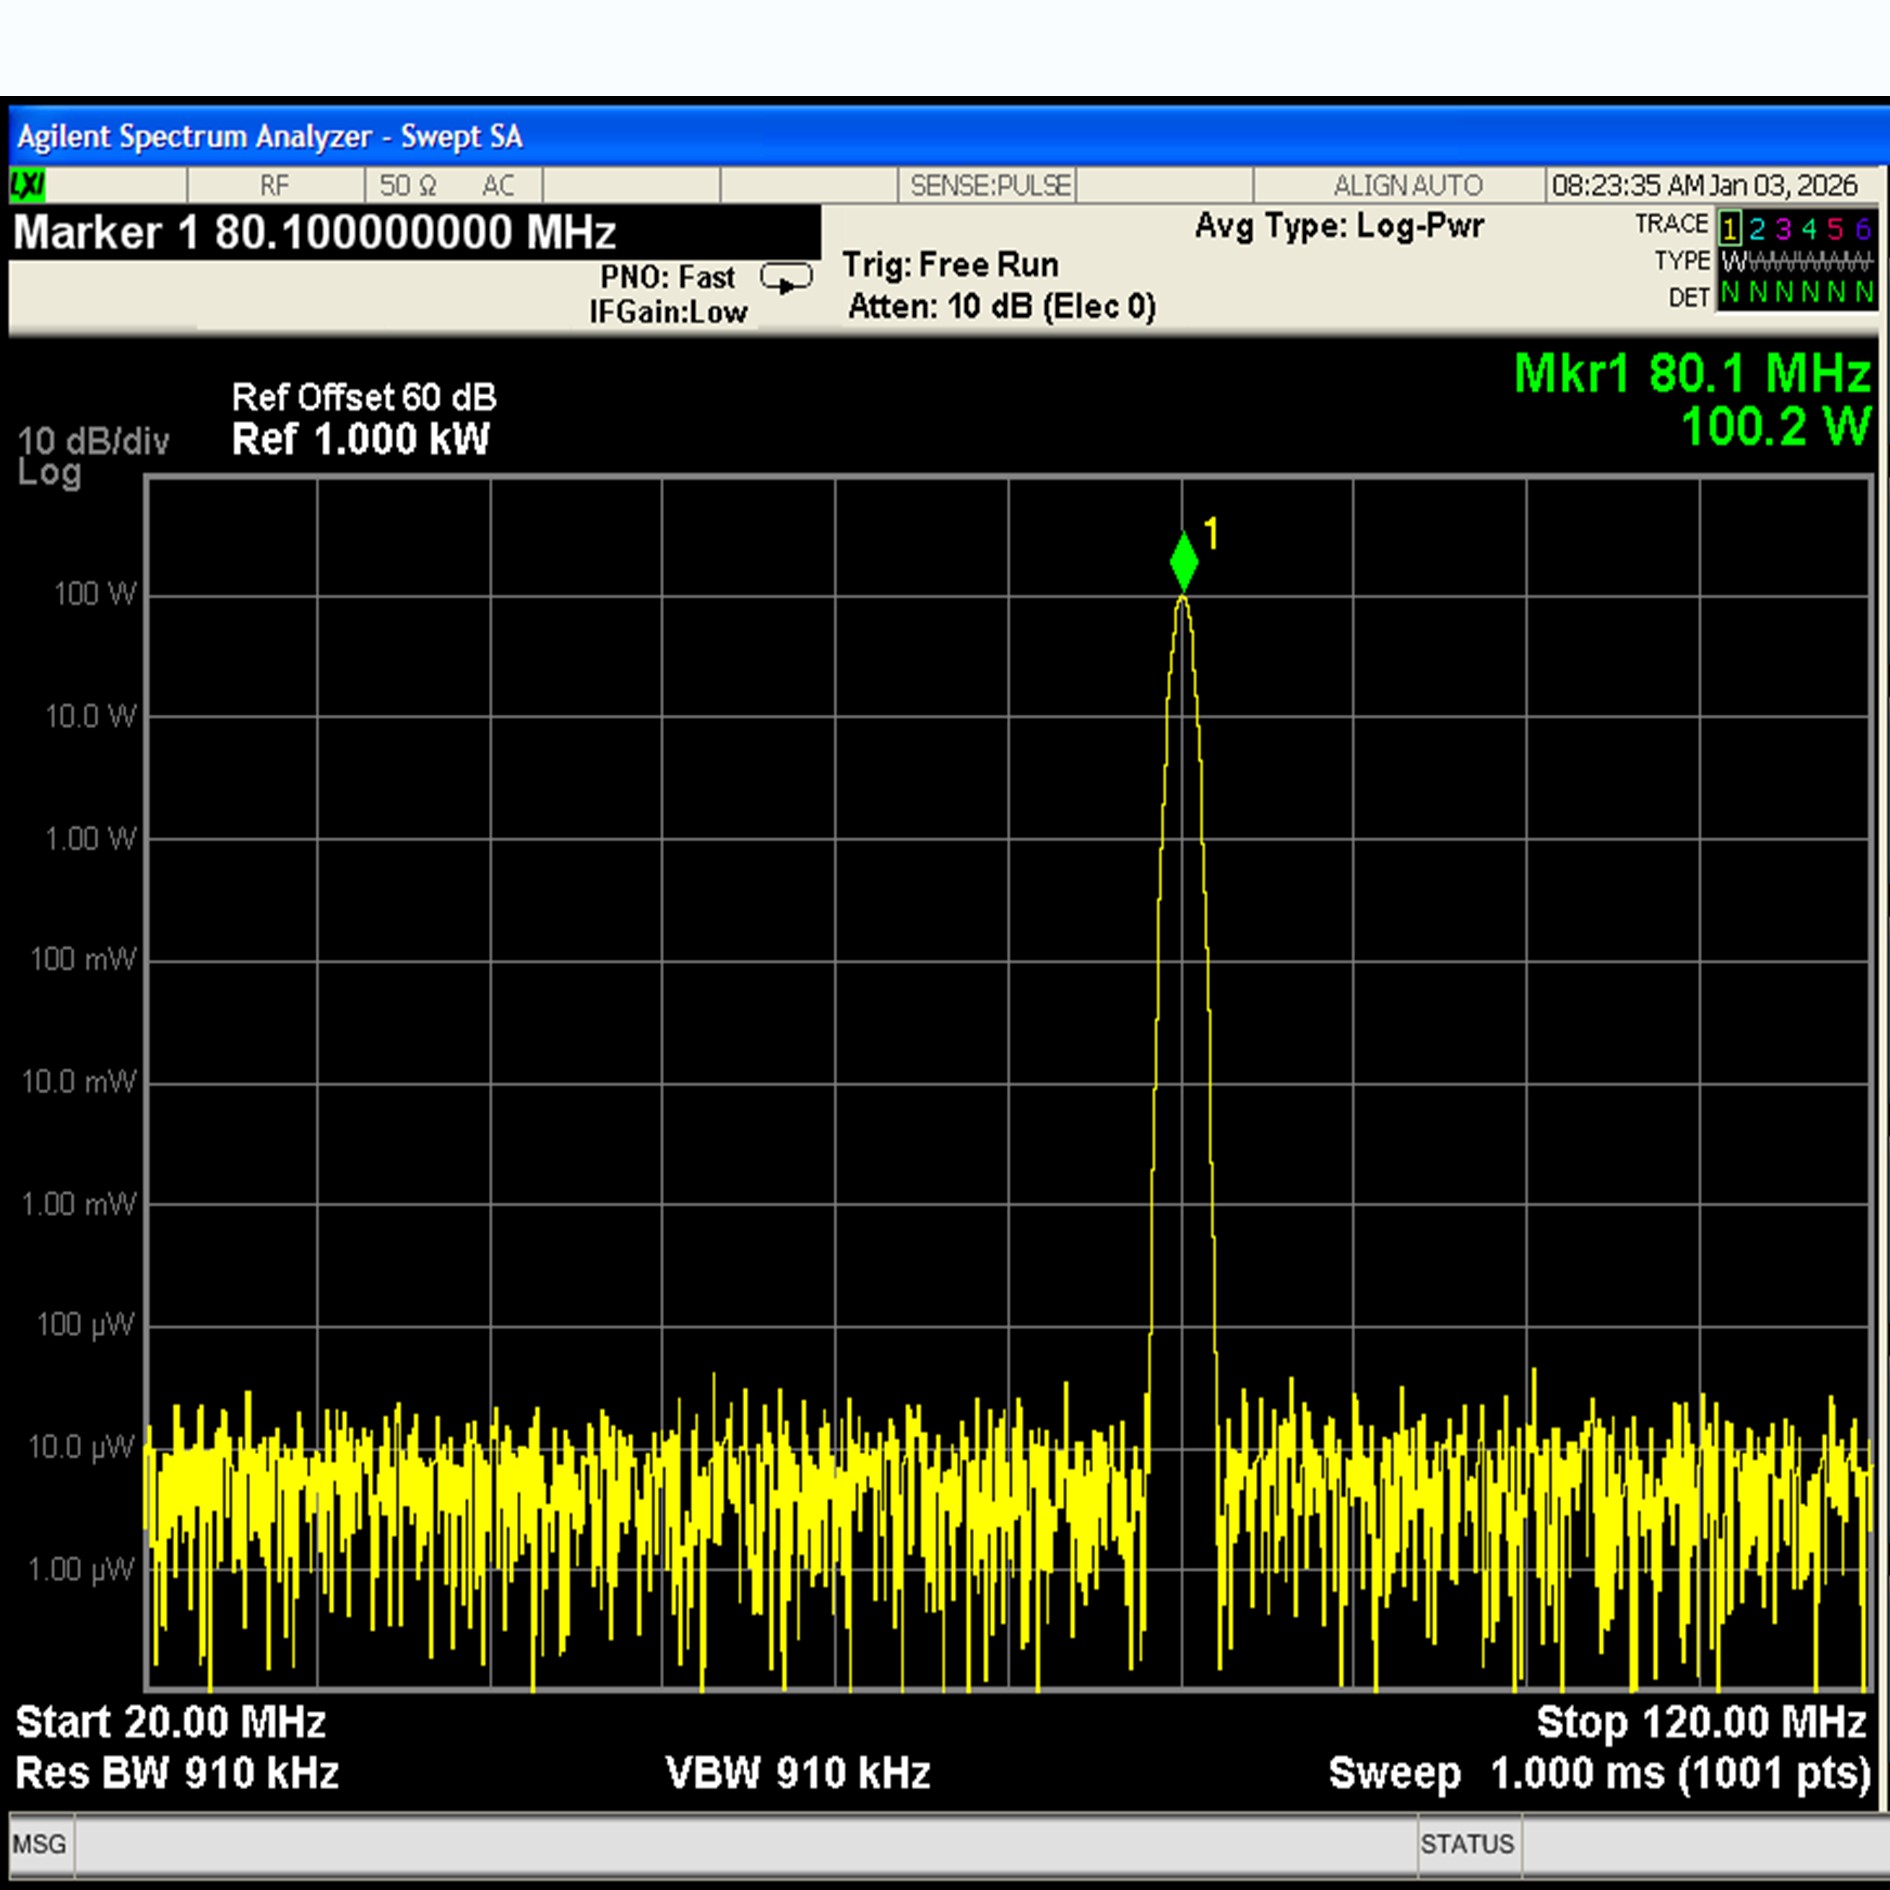Select trace number 5 indicator
This screenshot has height=1890, width=1890.
(x=1835, y=230)
